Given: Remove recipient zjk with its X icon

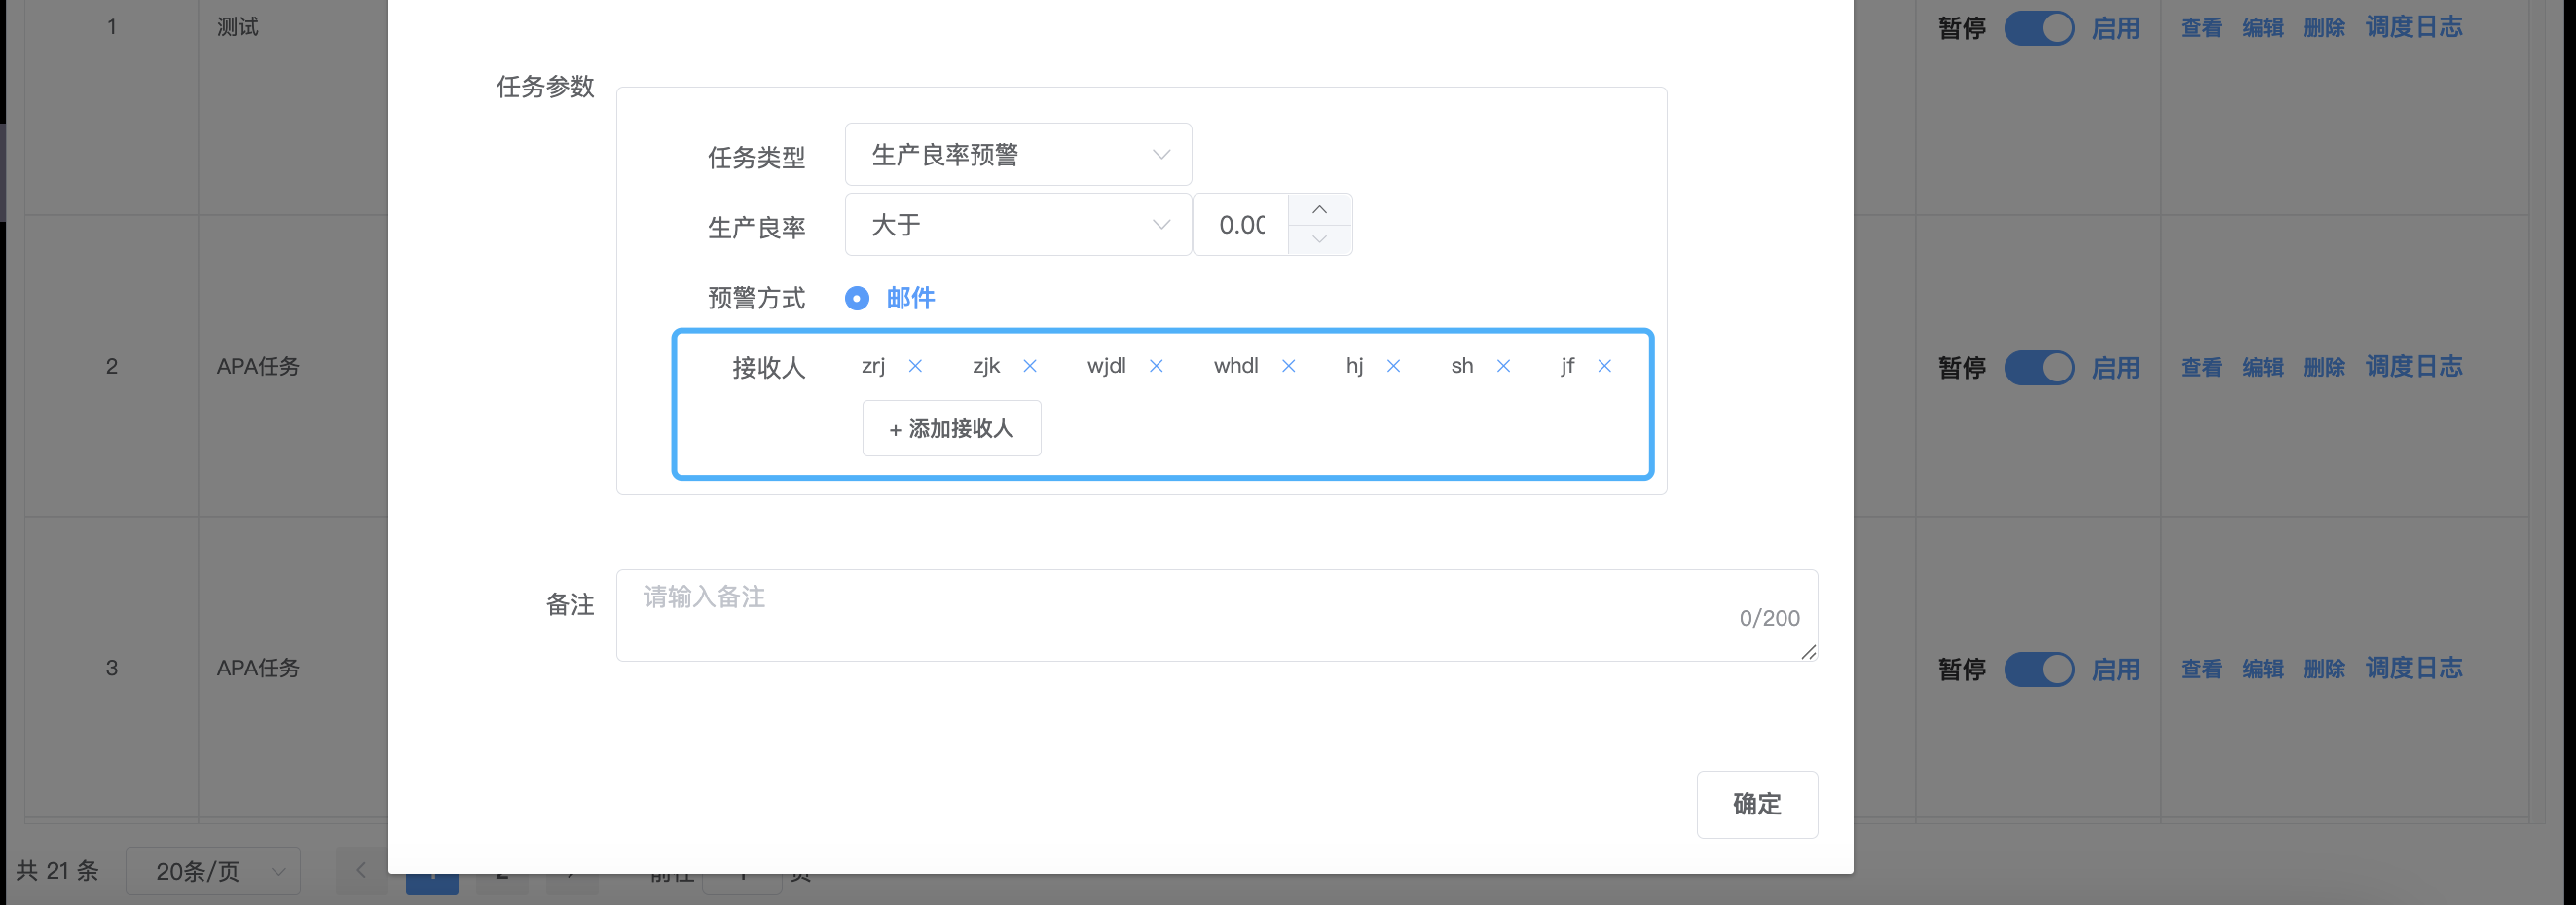Looking at the screenshot, I should coord(1030,366).
